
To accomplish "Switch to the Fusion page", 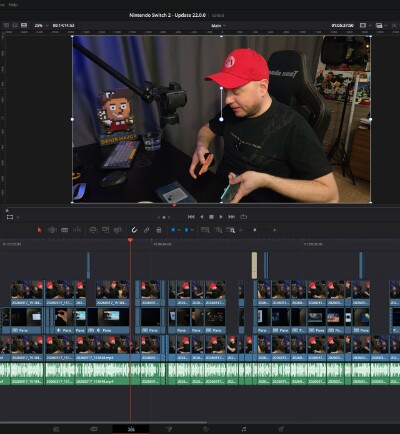I will [169, 429].
